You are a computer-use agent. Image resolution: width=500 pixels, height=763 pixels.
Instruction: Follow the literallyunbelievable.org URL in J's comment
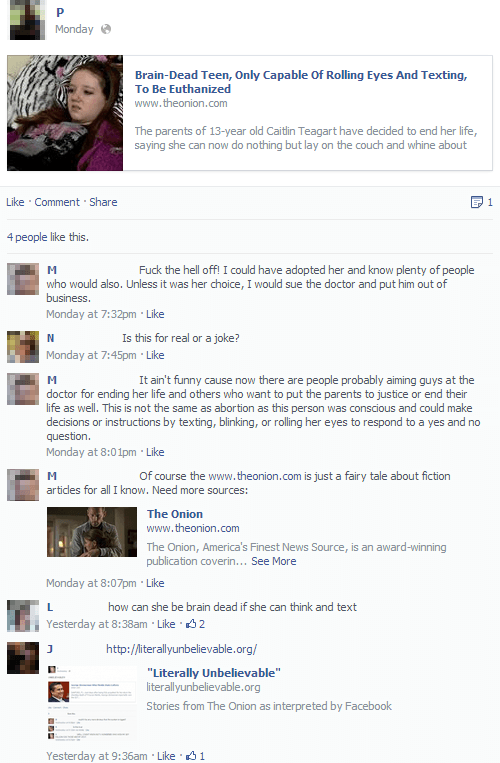(x=181, y=649)
